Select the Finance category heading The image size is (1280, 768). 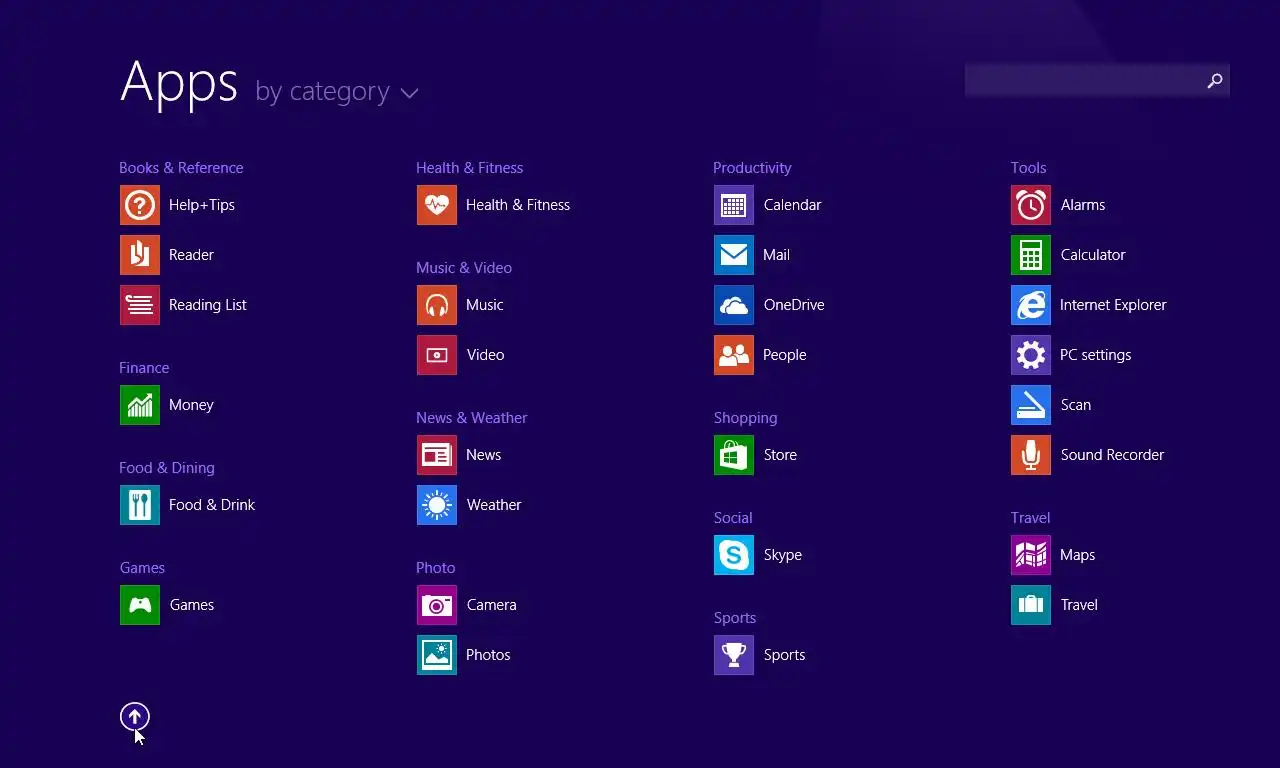(144, 368)
